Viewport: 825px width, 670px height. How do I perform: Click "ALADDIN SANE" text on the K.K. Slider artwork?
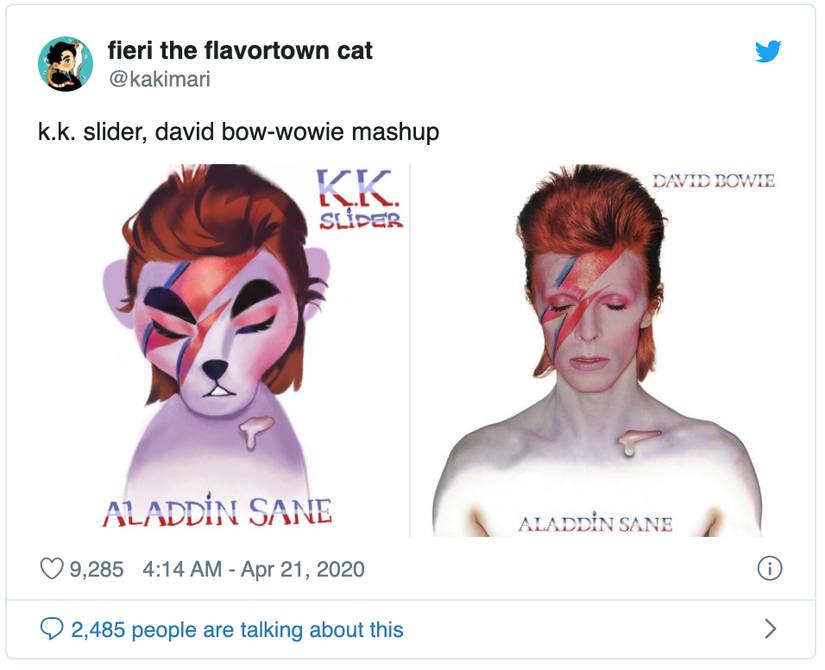tap(217, 513)
